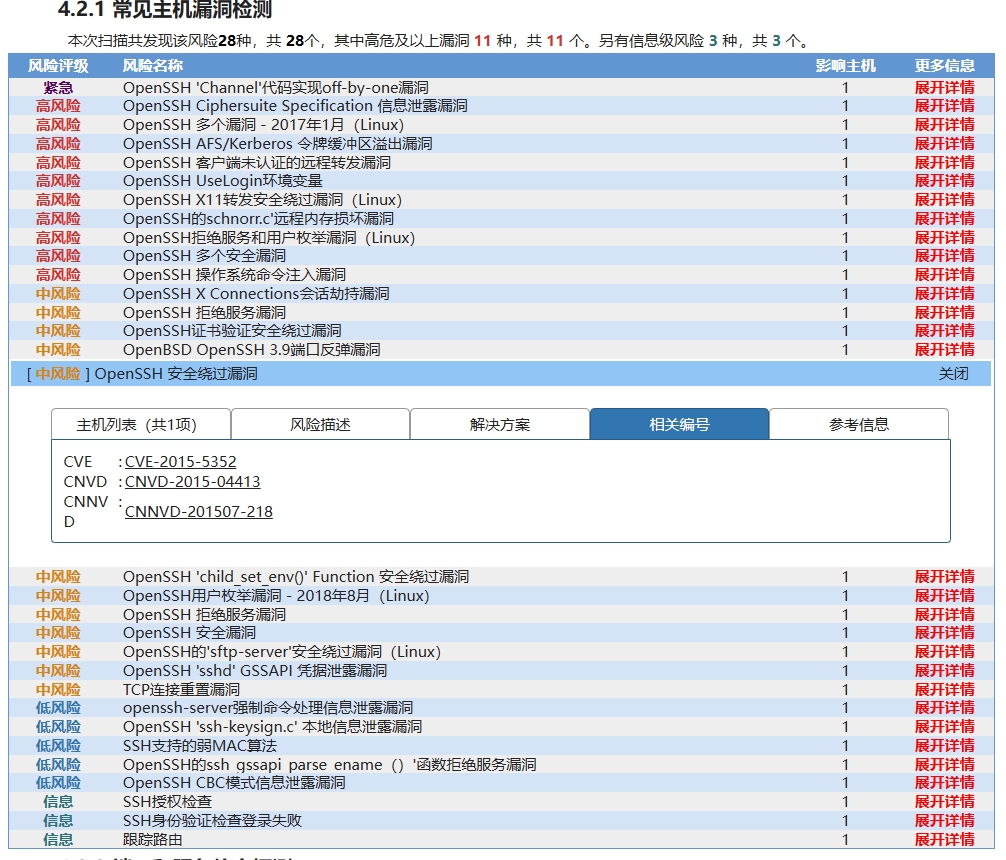
Task: Click vulnerability name OpenSSH UseLogin环境变量
Action: pos(223,180)
